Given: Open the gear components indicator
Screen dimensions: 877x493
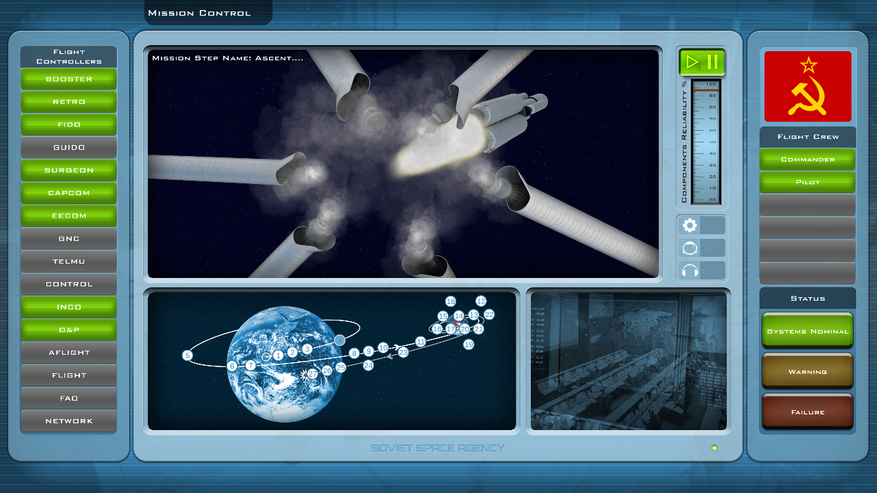Looking at the screenshot, I should point(688,225).
